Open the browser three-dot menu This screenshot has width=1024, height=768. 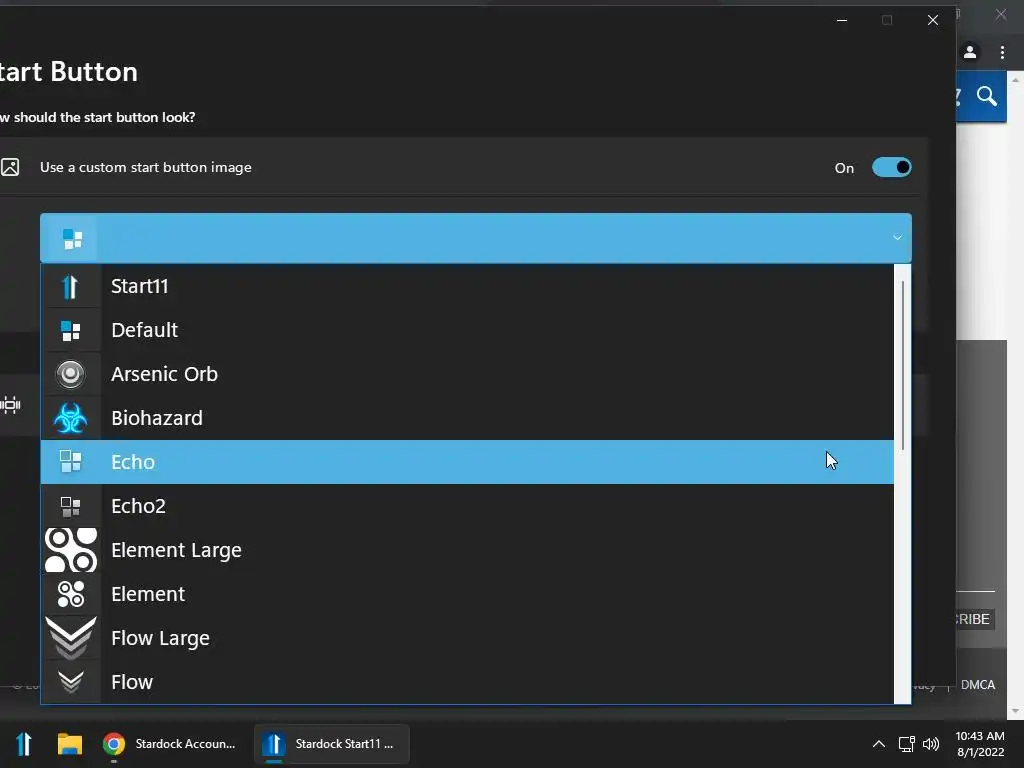(x=1002, y=52)
